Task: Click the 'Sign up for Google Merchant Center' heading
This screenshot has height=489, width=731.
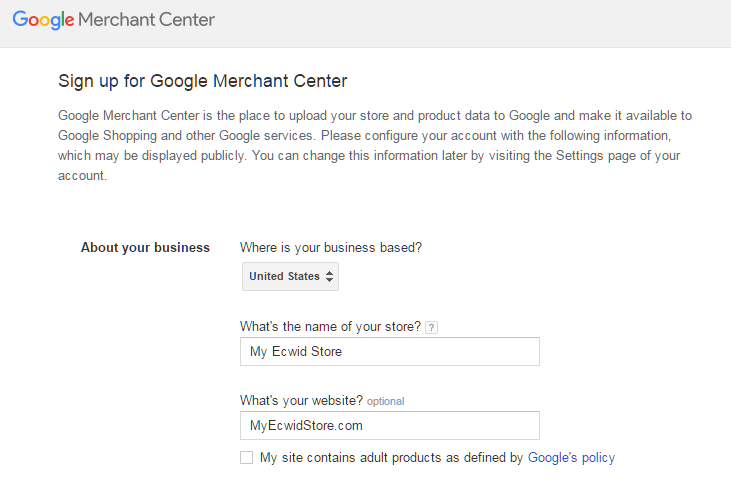Action: coord(202,81)
